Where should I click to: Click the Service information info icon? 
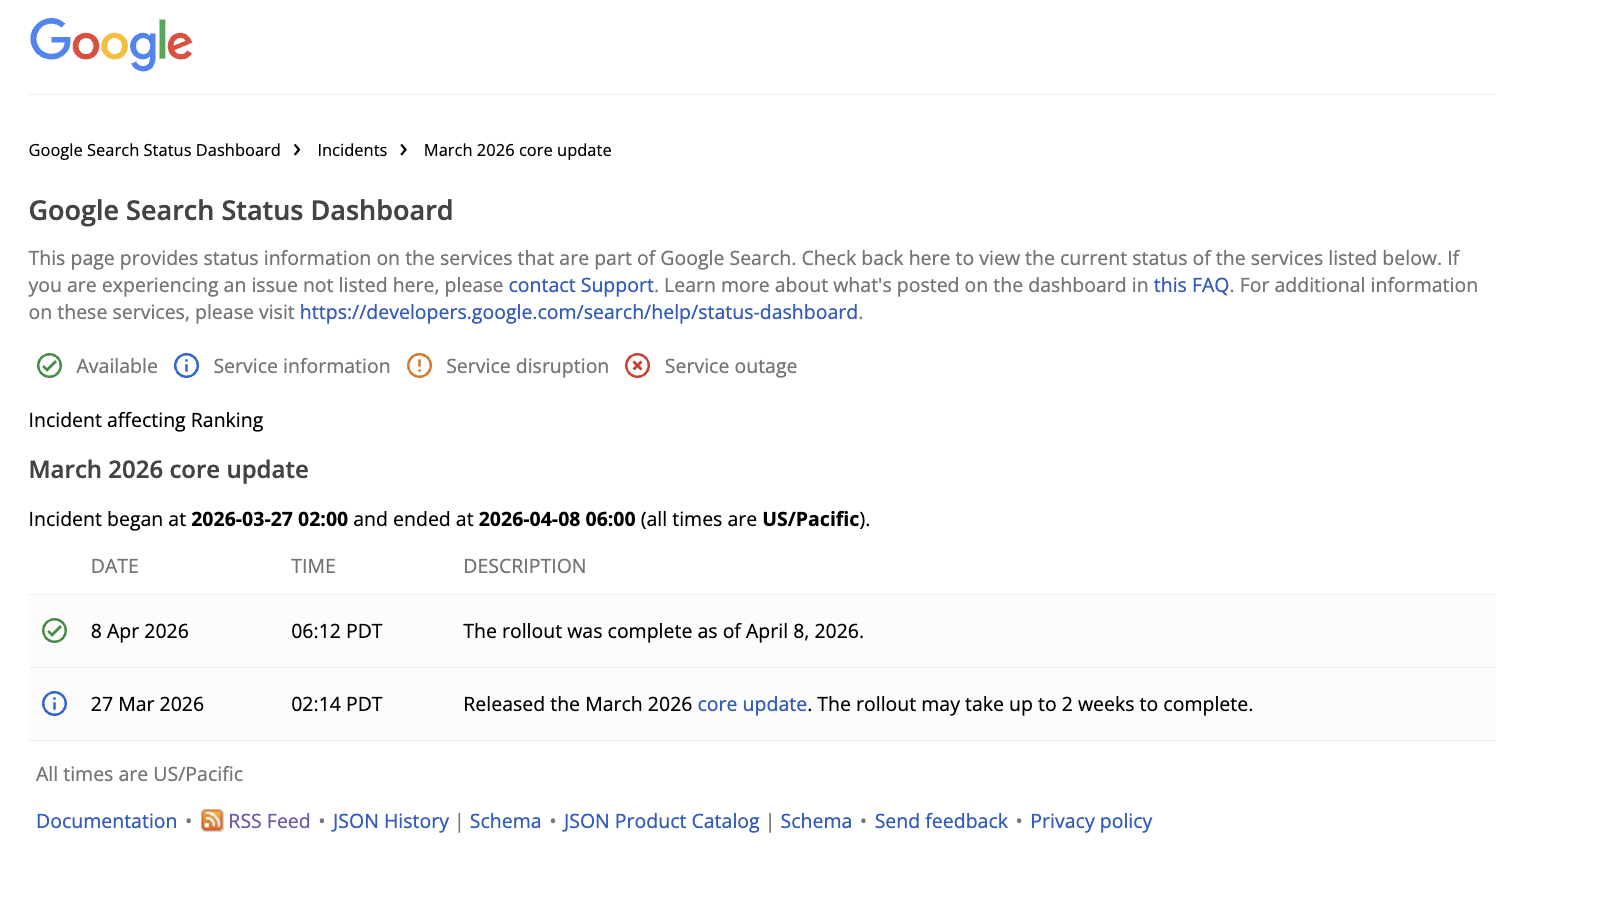click(186, 366)
